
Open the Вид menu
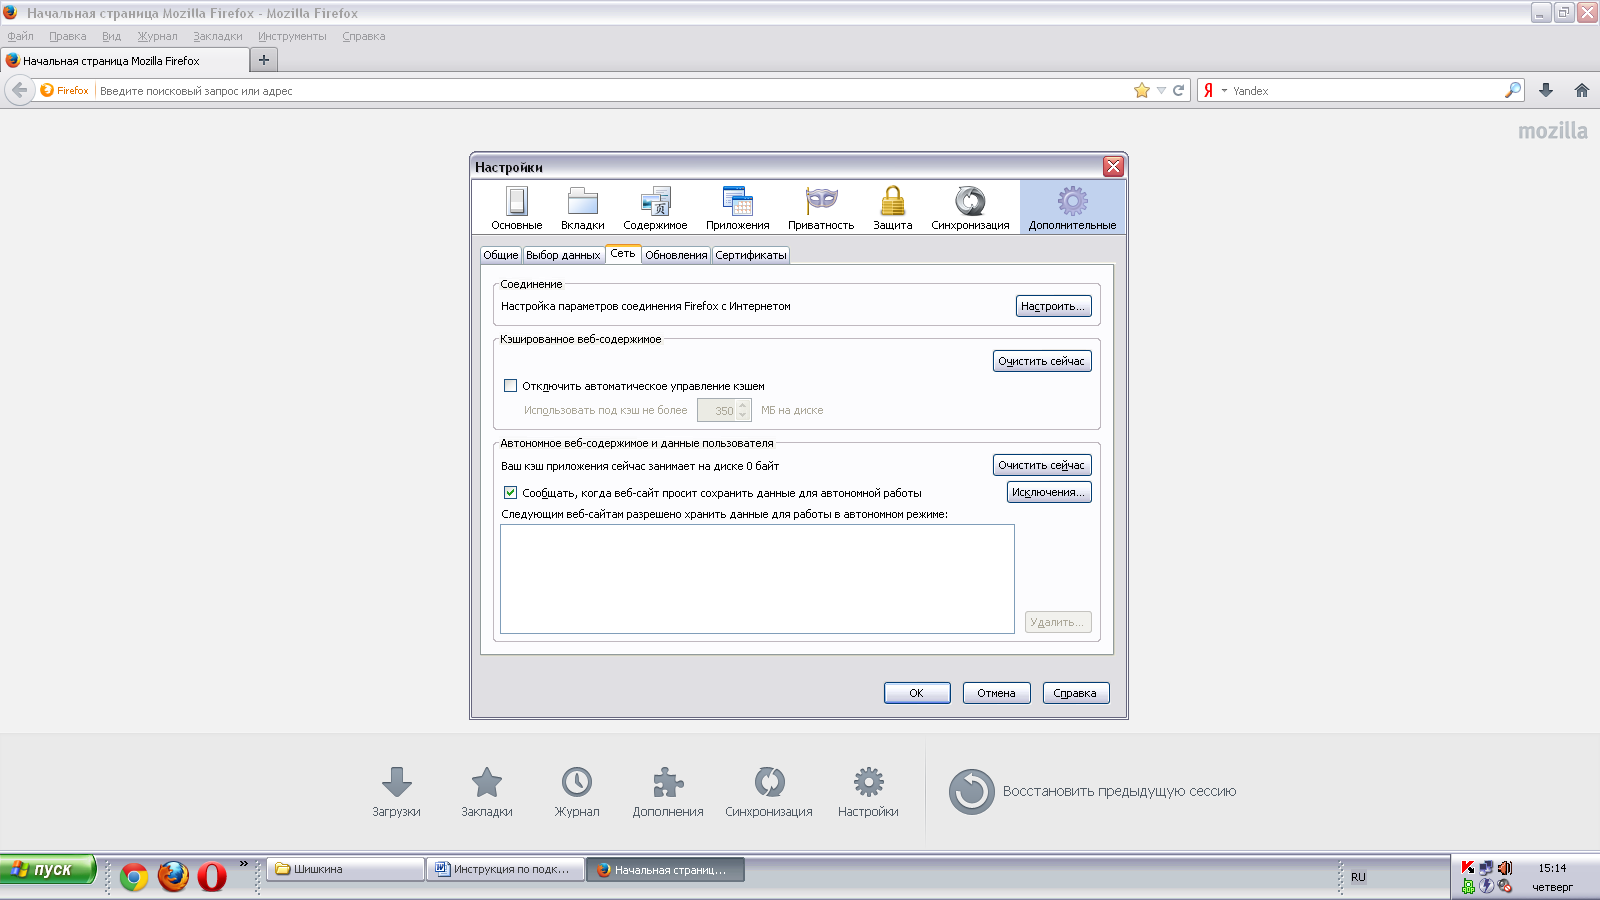(x=111, y=36)
